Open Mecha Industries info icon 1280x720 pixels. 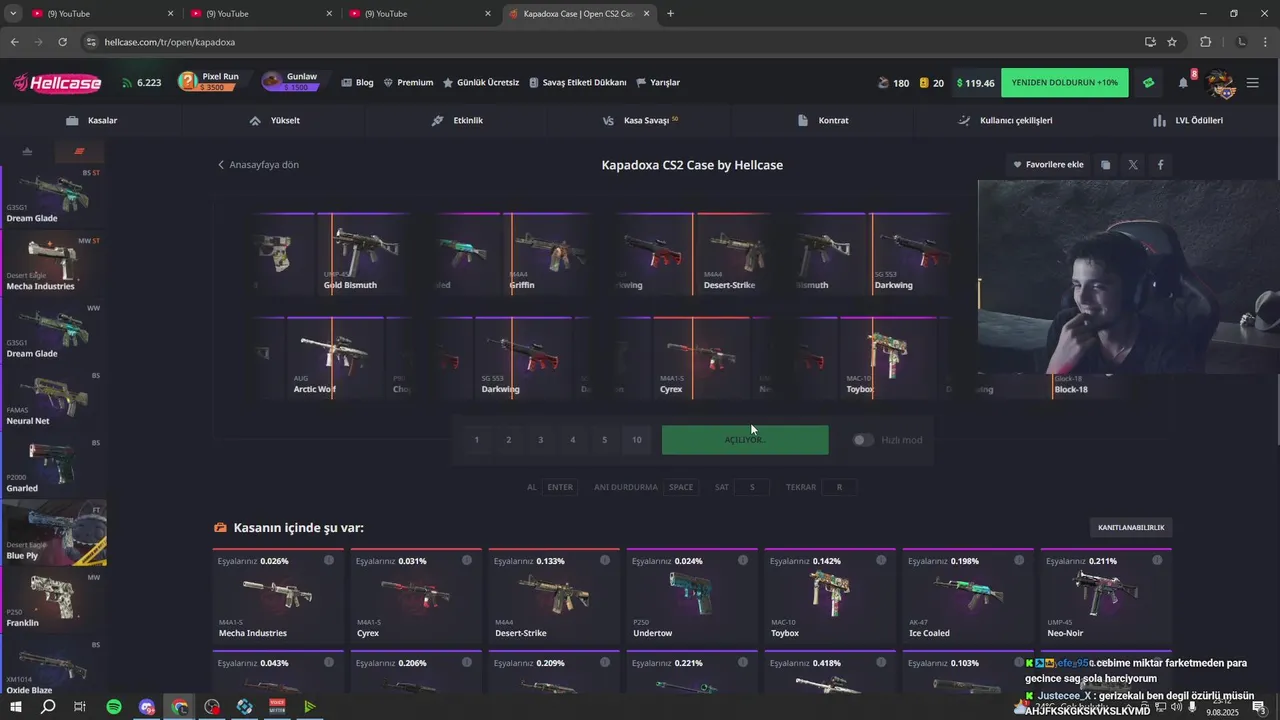[x=329, y=561]
